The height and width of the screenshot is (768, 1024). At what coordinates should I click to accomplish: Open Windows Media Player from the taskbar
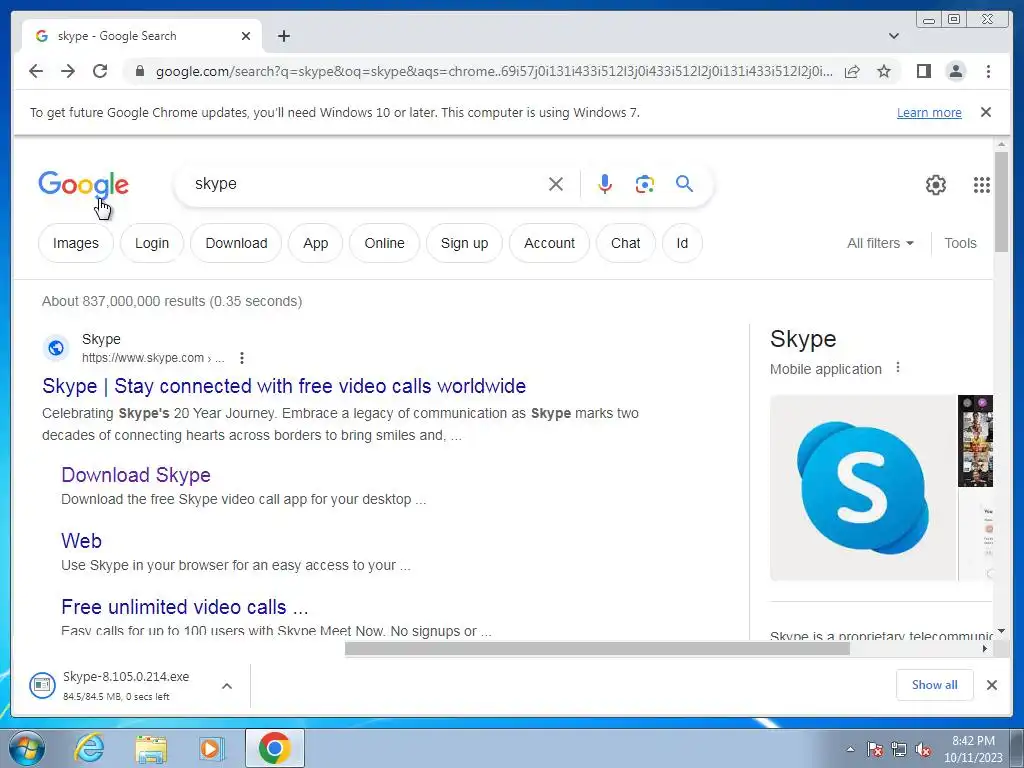[x=212, y=748]
